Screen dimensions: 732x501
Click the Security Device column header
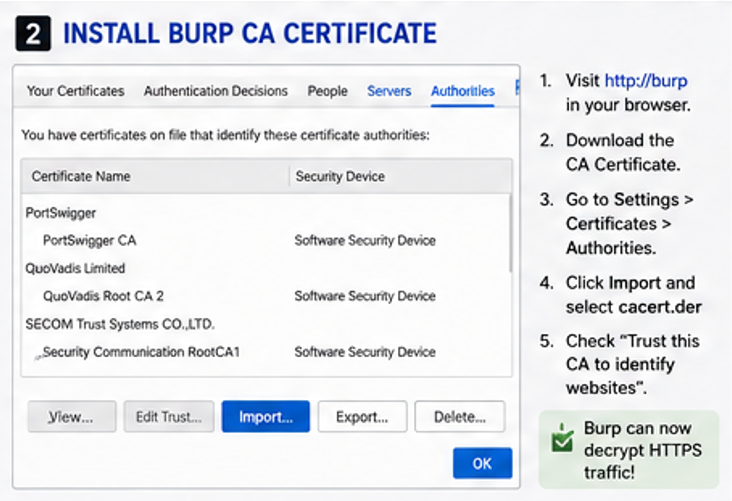401,176
